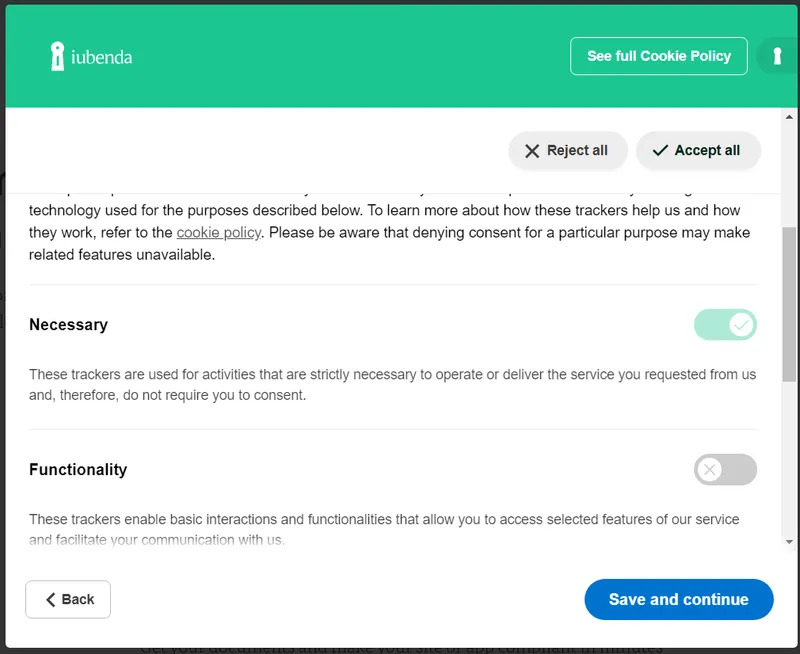Select the iubenda wordmark in the green header
Viewport: 800px width, 654px height.
pyautogui.click(x=100, y=56)
